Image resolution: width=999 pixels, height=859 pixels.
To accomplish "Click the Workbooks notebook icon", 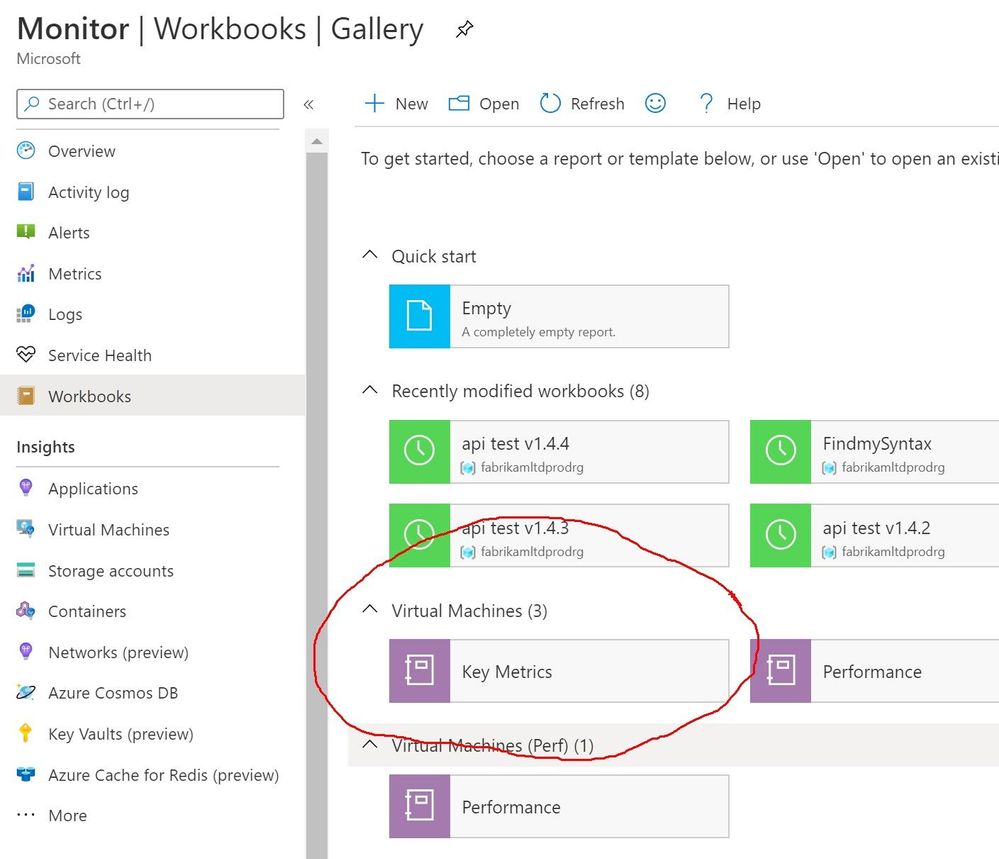I will (25, 396).
